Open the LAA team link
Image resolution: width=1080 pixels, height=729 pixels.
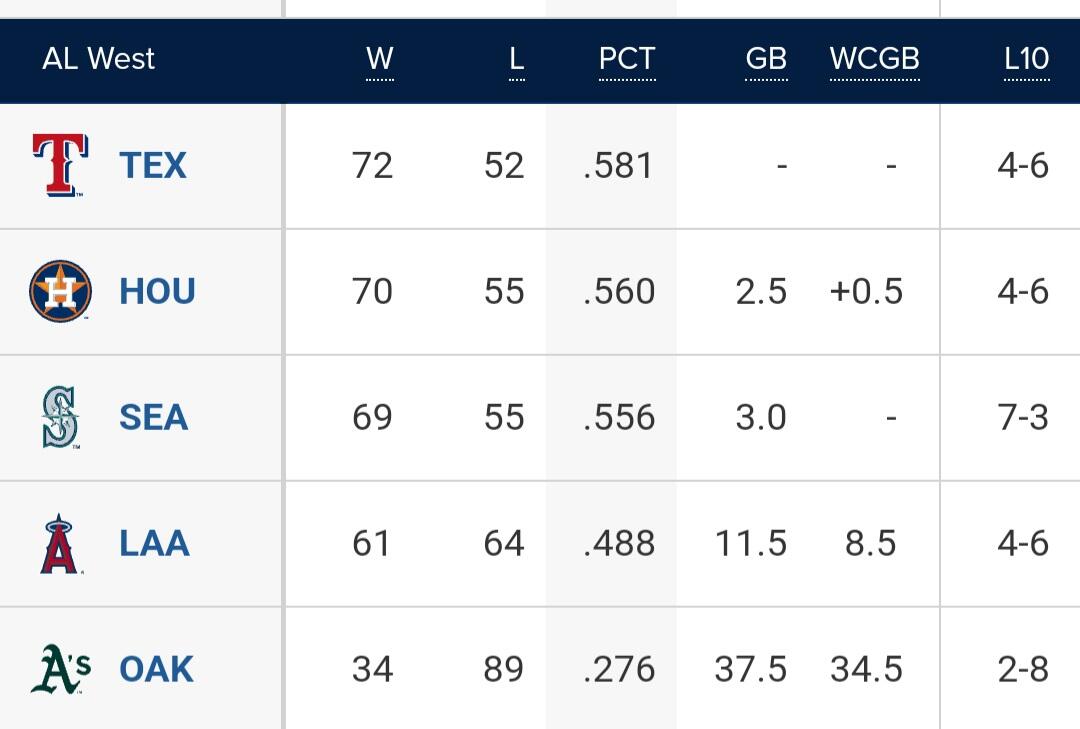pyautogui.click(x=154, y=543)
